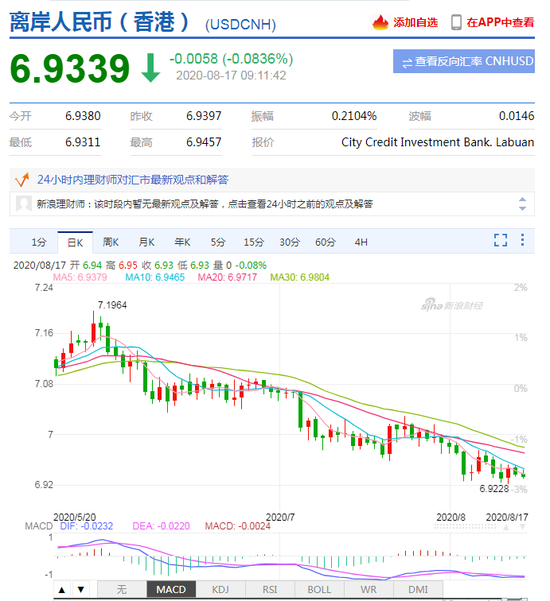The image size is (550, 601).
Task: Click the MA30: 6.9804 legend label
Action: [300, 277]
